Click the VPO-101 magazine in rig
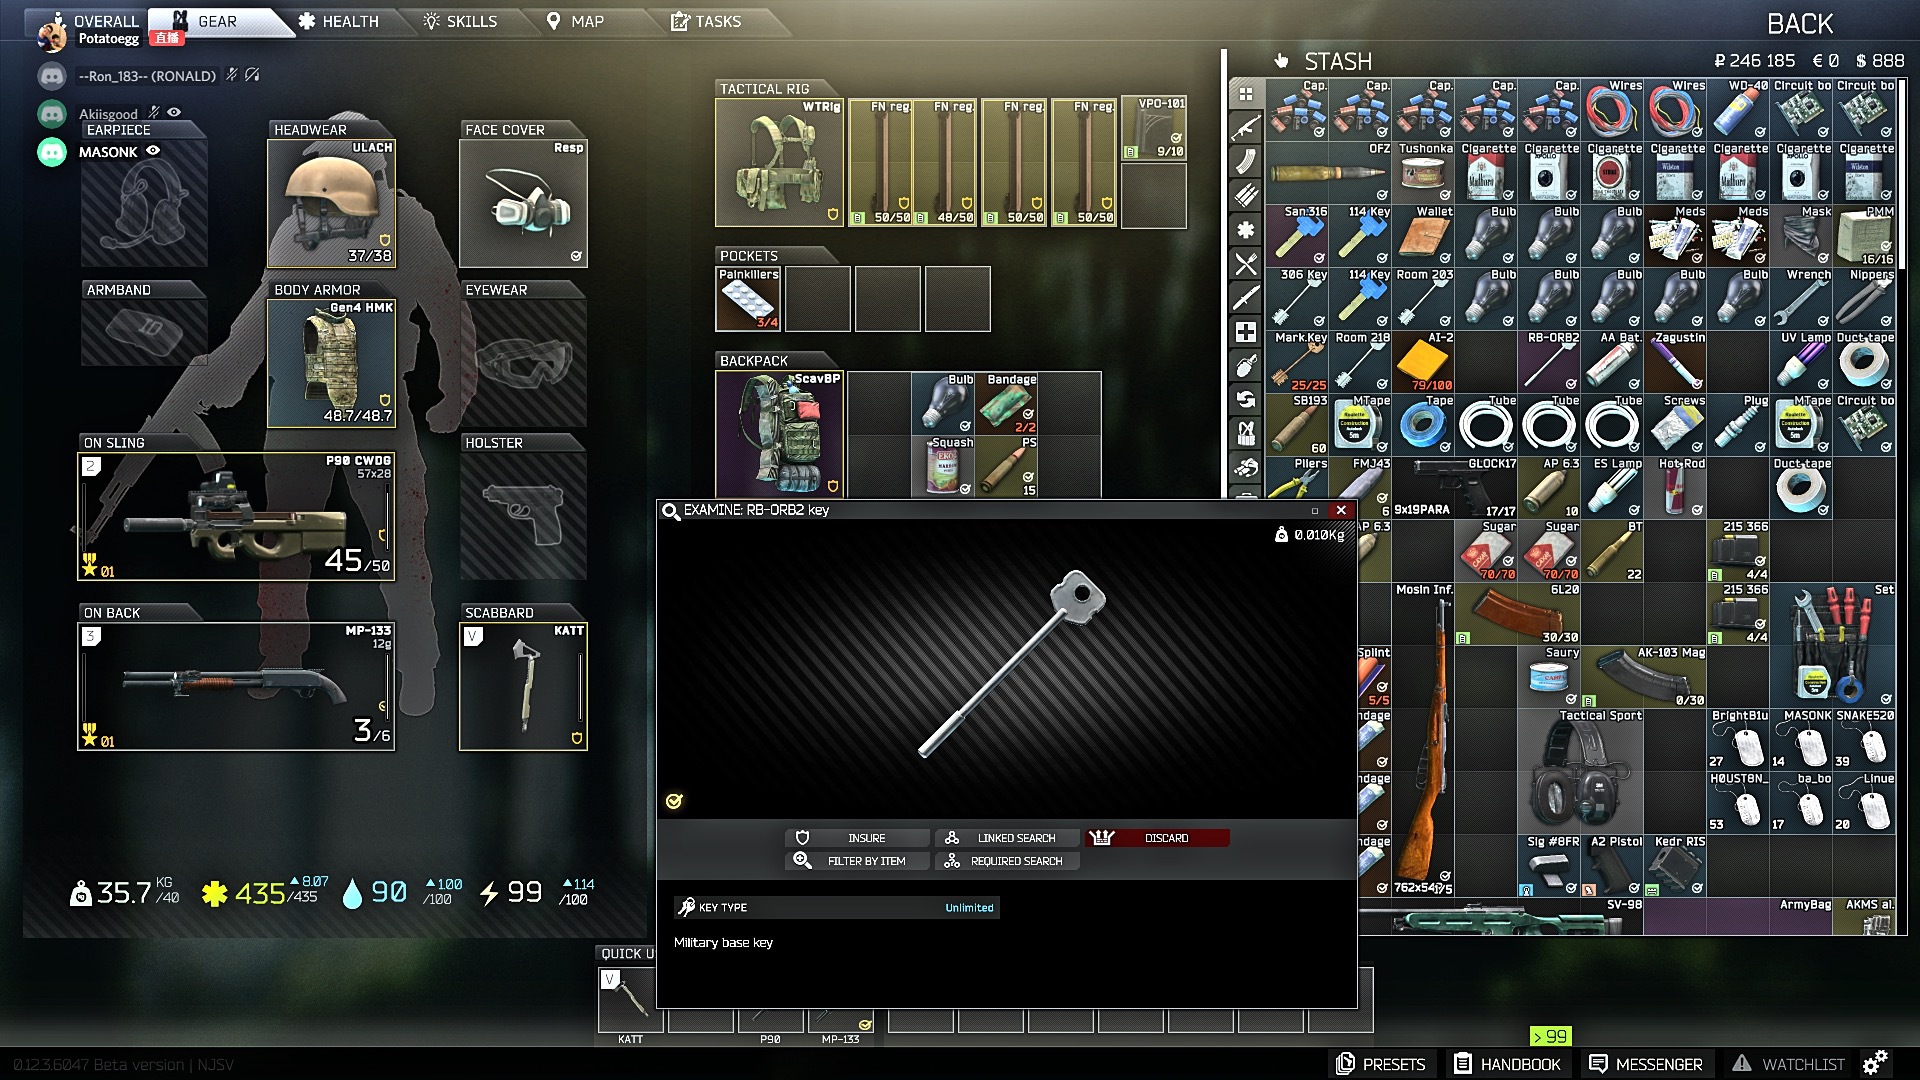 click(1154, 127)
